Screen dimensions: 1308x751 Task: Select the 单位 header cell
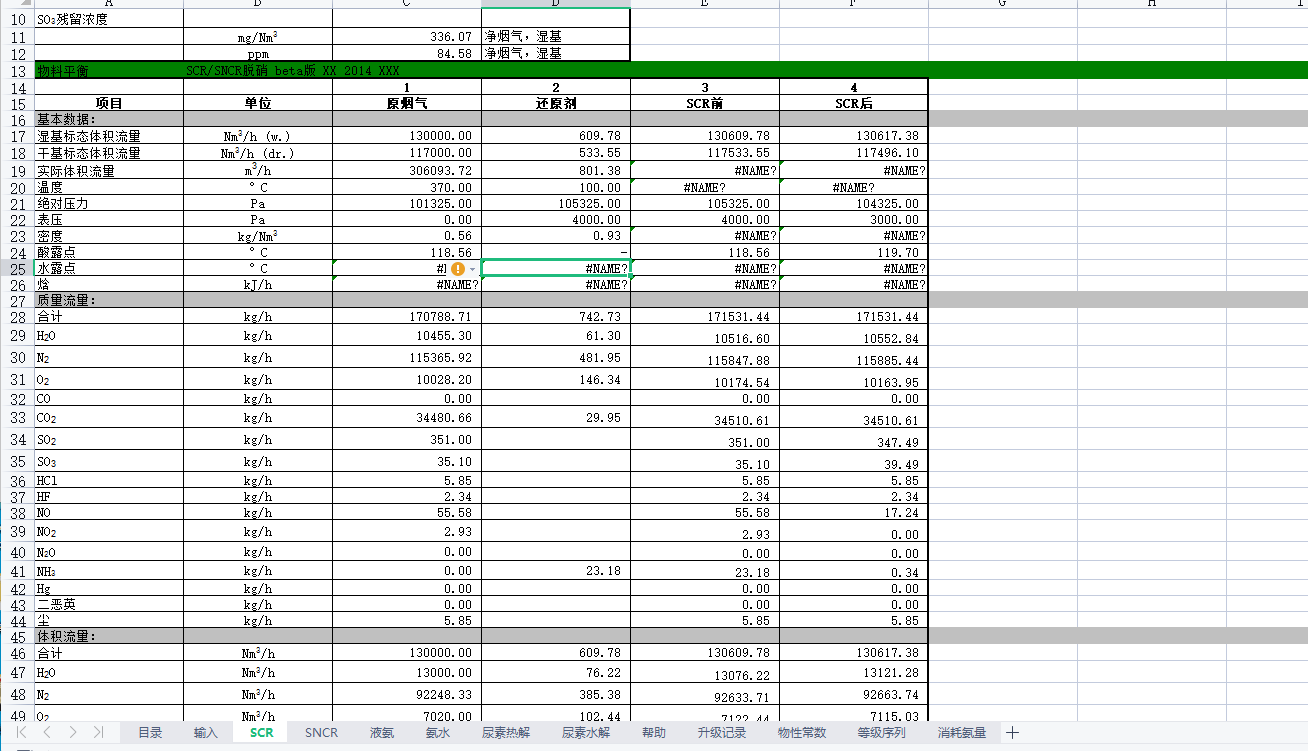click(x=258, y=103)
